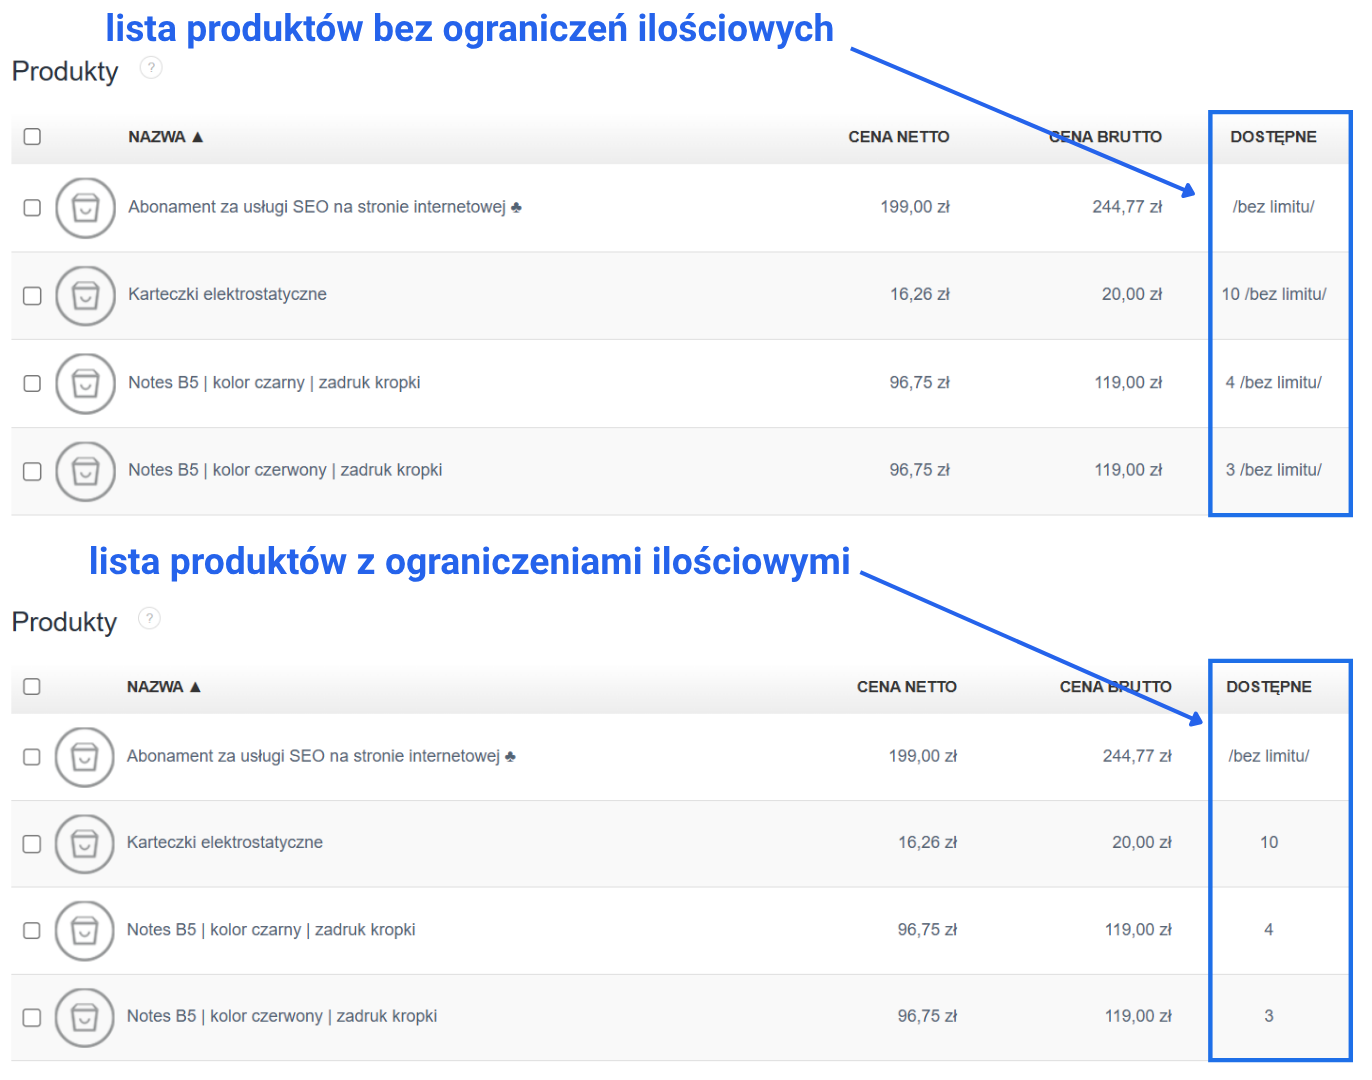Screen dimensions: 1372x1080
Task: Click the product icon for Abonament za usługi SEO
Action: click(x=85, y=208)
